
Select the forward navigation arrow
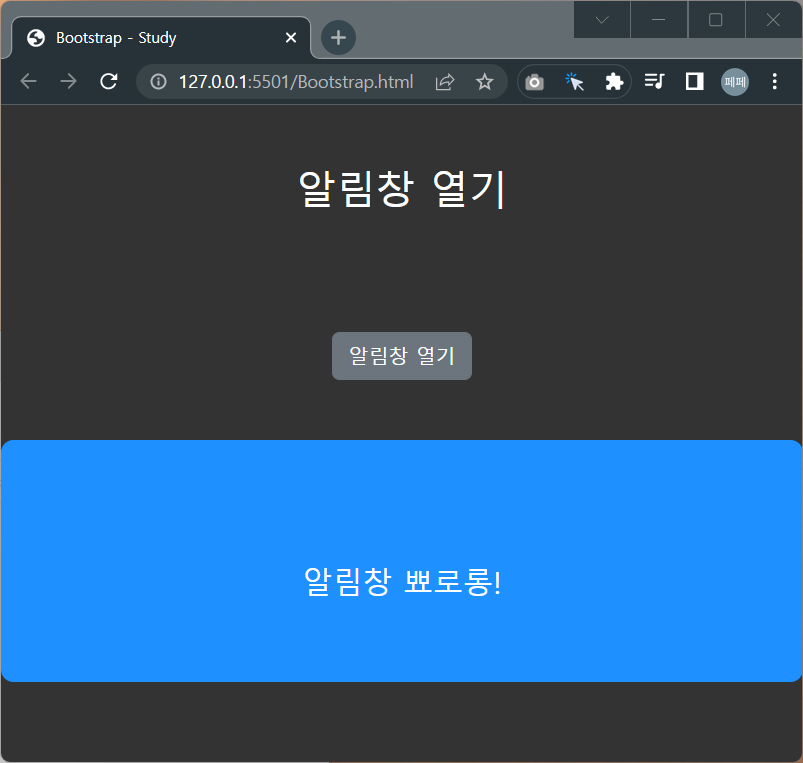coord(67,81)
